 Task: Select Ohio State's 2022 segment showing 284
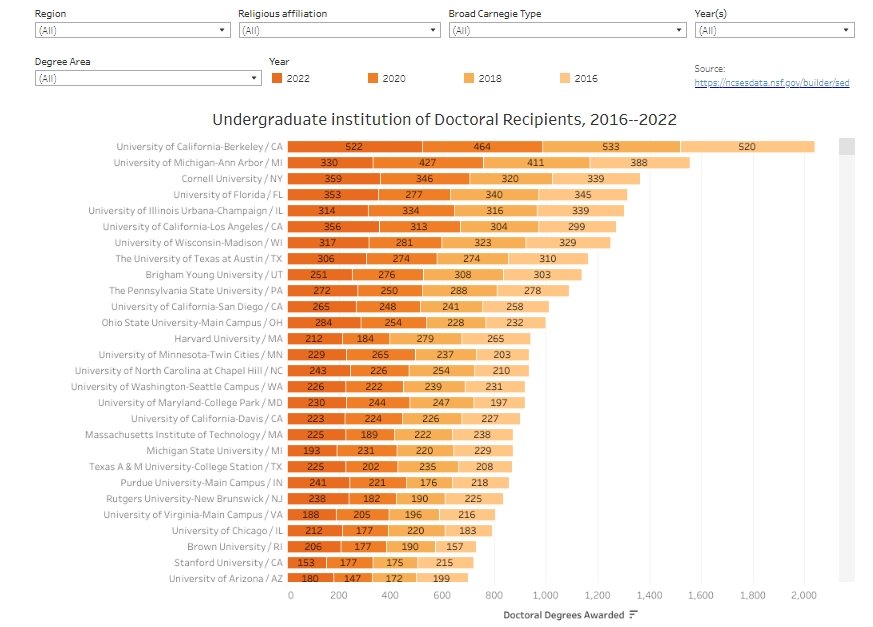click(x=324, y=322)
